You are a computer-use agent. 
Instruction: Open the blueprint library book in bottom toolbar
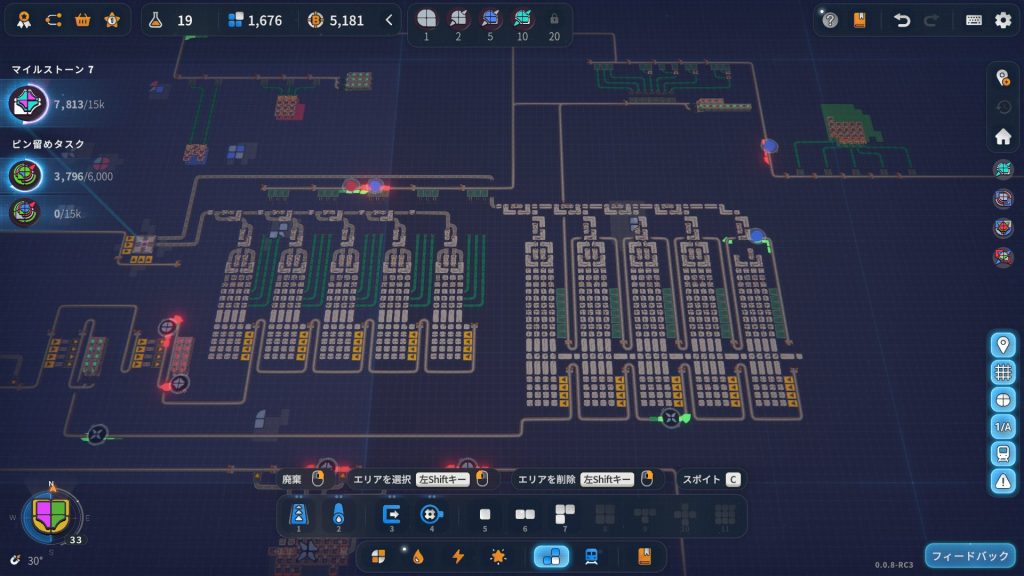pos(644,556)
